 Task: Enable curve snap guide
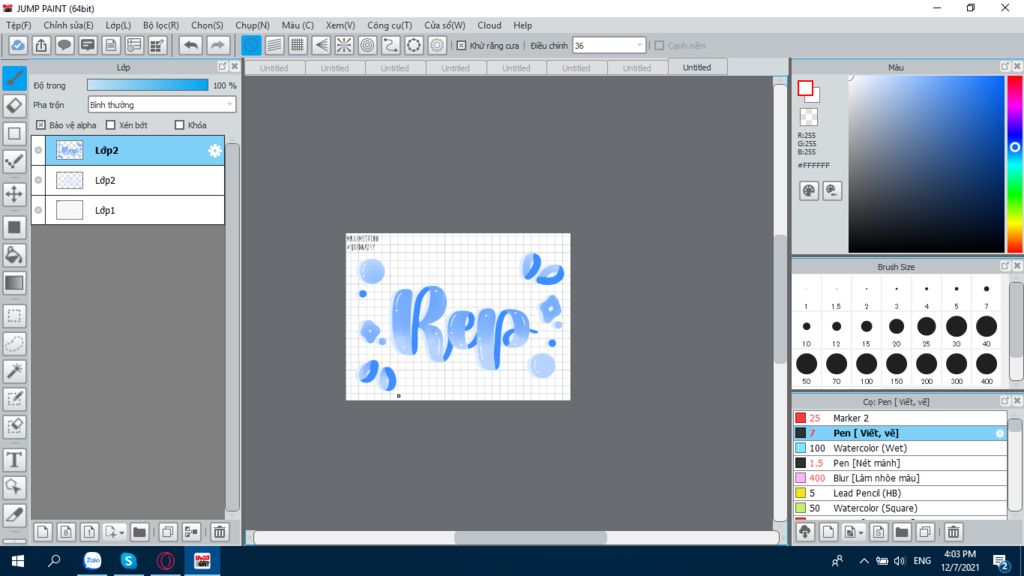point(391,45)
